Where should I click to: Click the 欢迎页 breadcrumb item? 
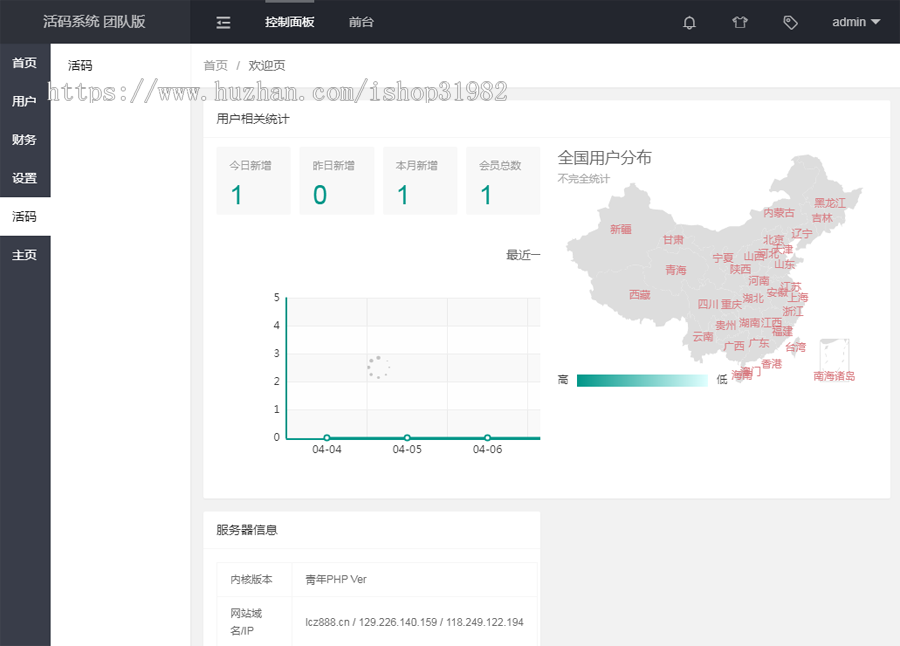click(266, 65)
